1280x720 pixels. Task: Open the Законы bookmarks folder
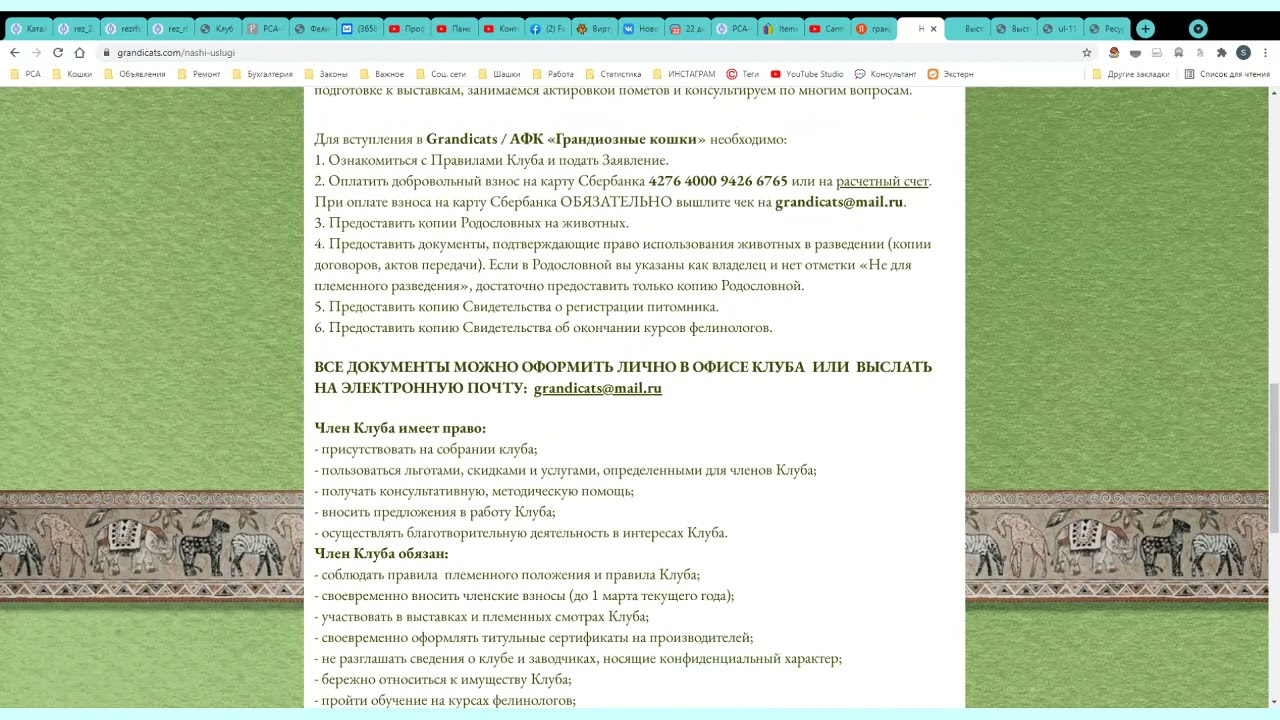tap(326, 74)
